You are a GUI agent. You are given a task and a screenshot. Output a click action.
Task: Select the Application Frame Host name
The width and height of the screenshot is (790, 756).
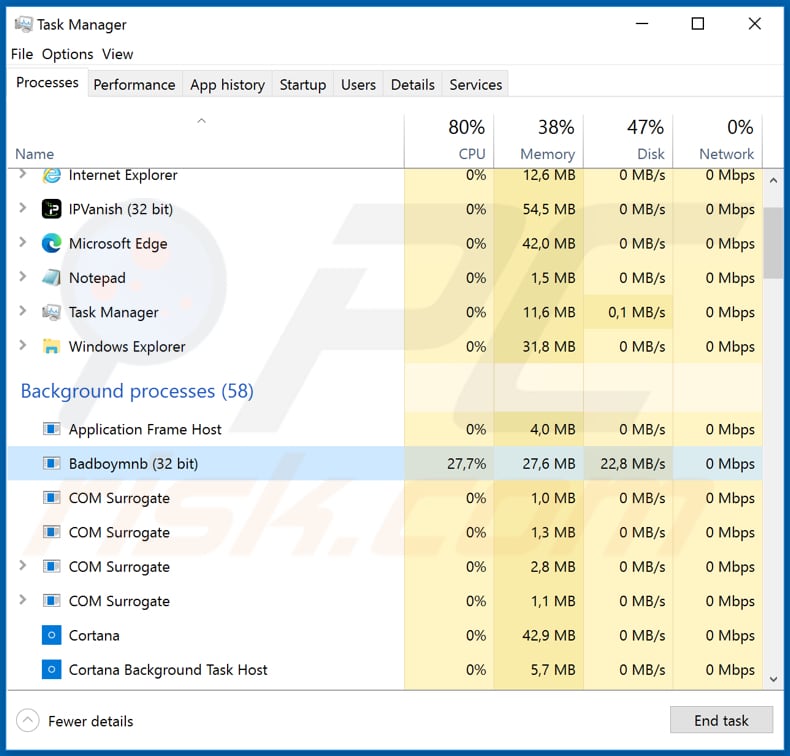coord(145,429)
